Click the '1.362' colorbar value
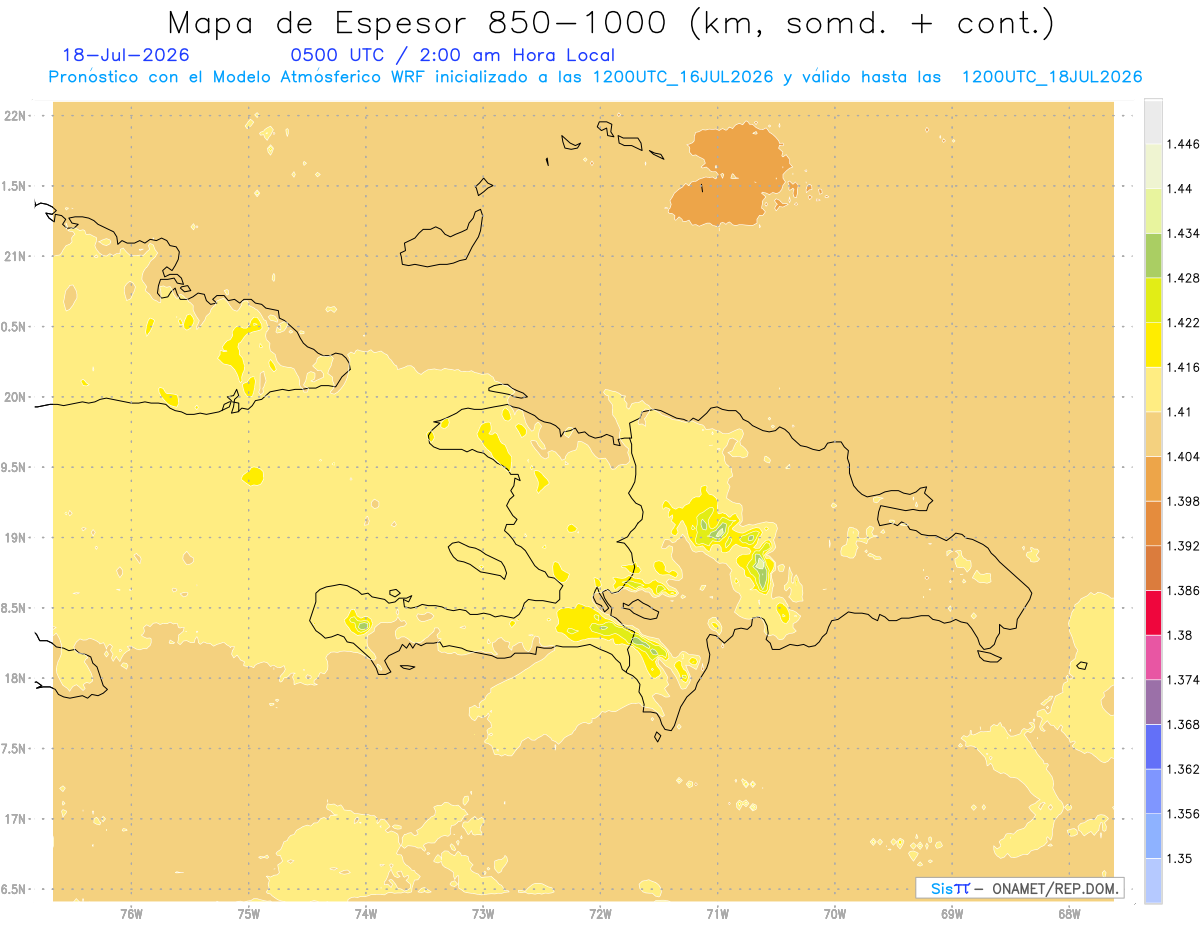 (1185, 769)
